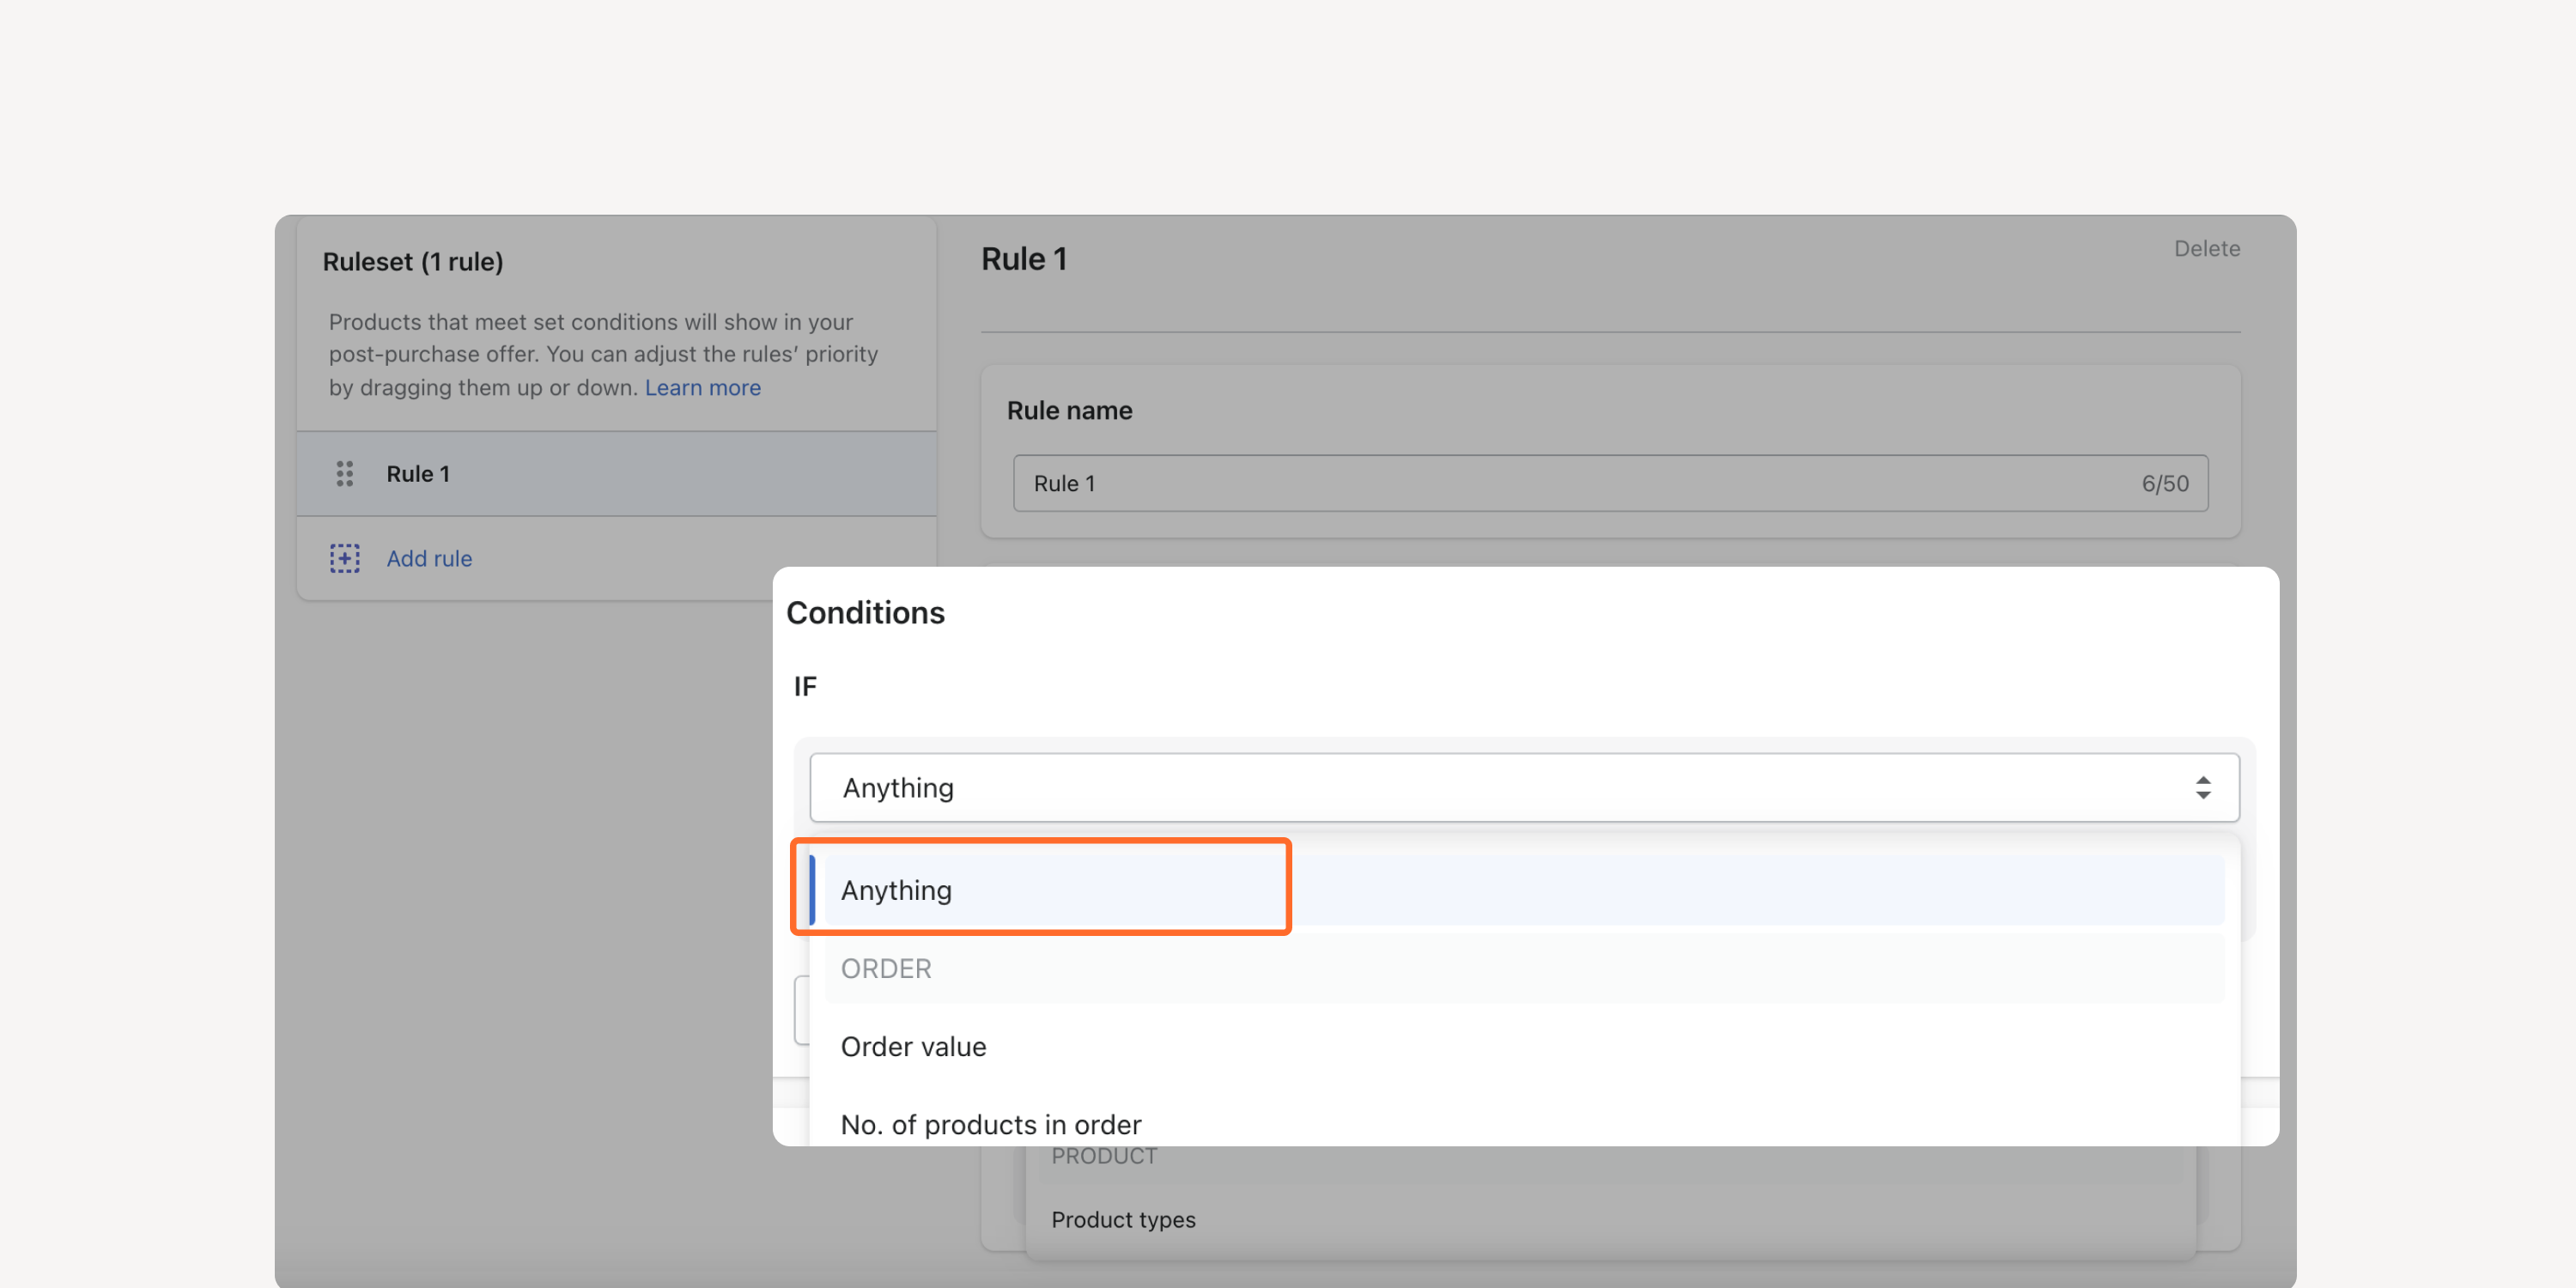This screenshot has width=2576, height=1288.
Task: Open the Learn more link
Action: [x=702, y=387]
